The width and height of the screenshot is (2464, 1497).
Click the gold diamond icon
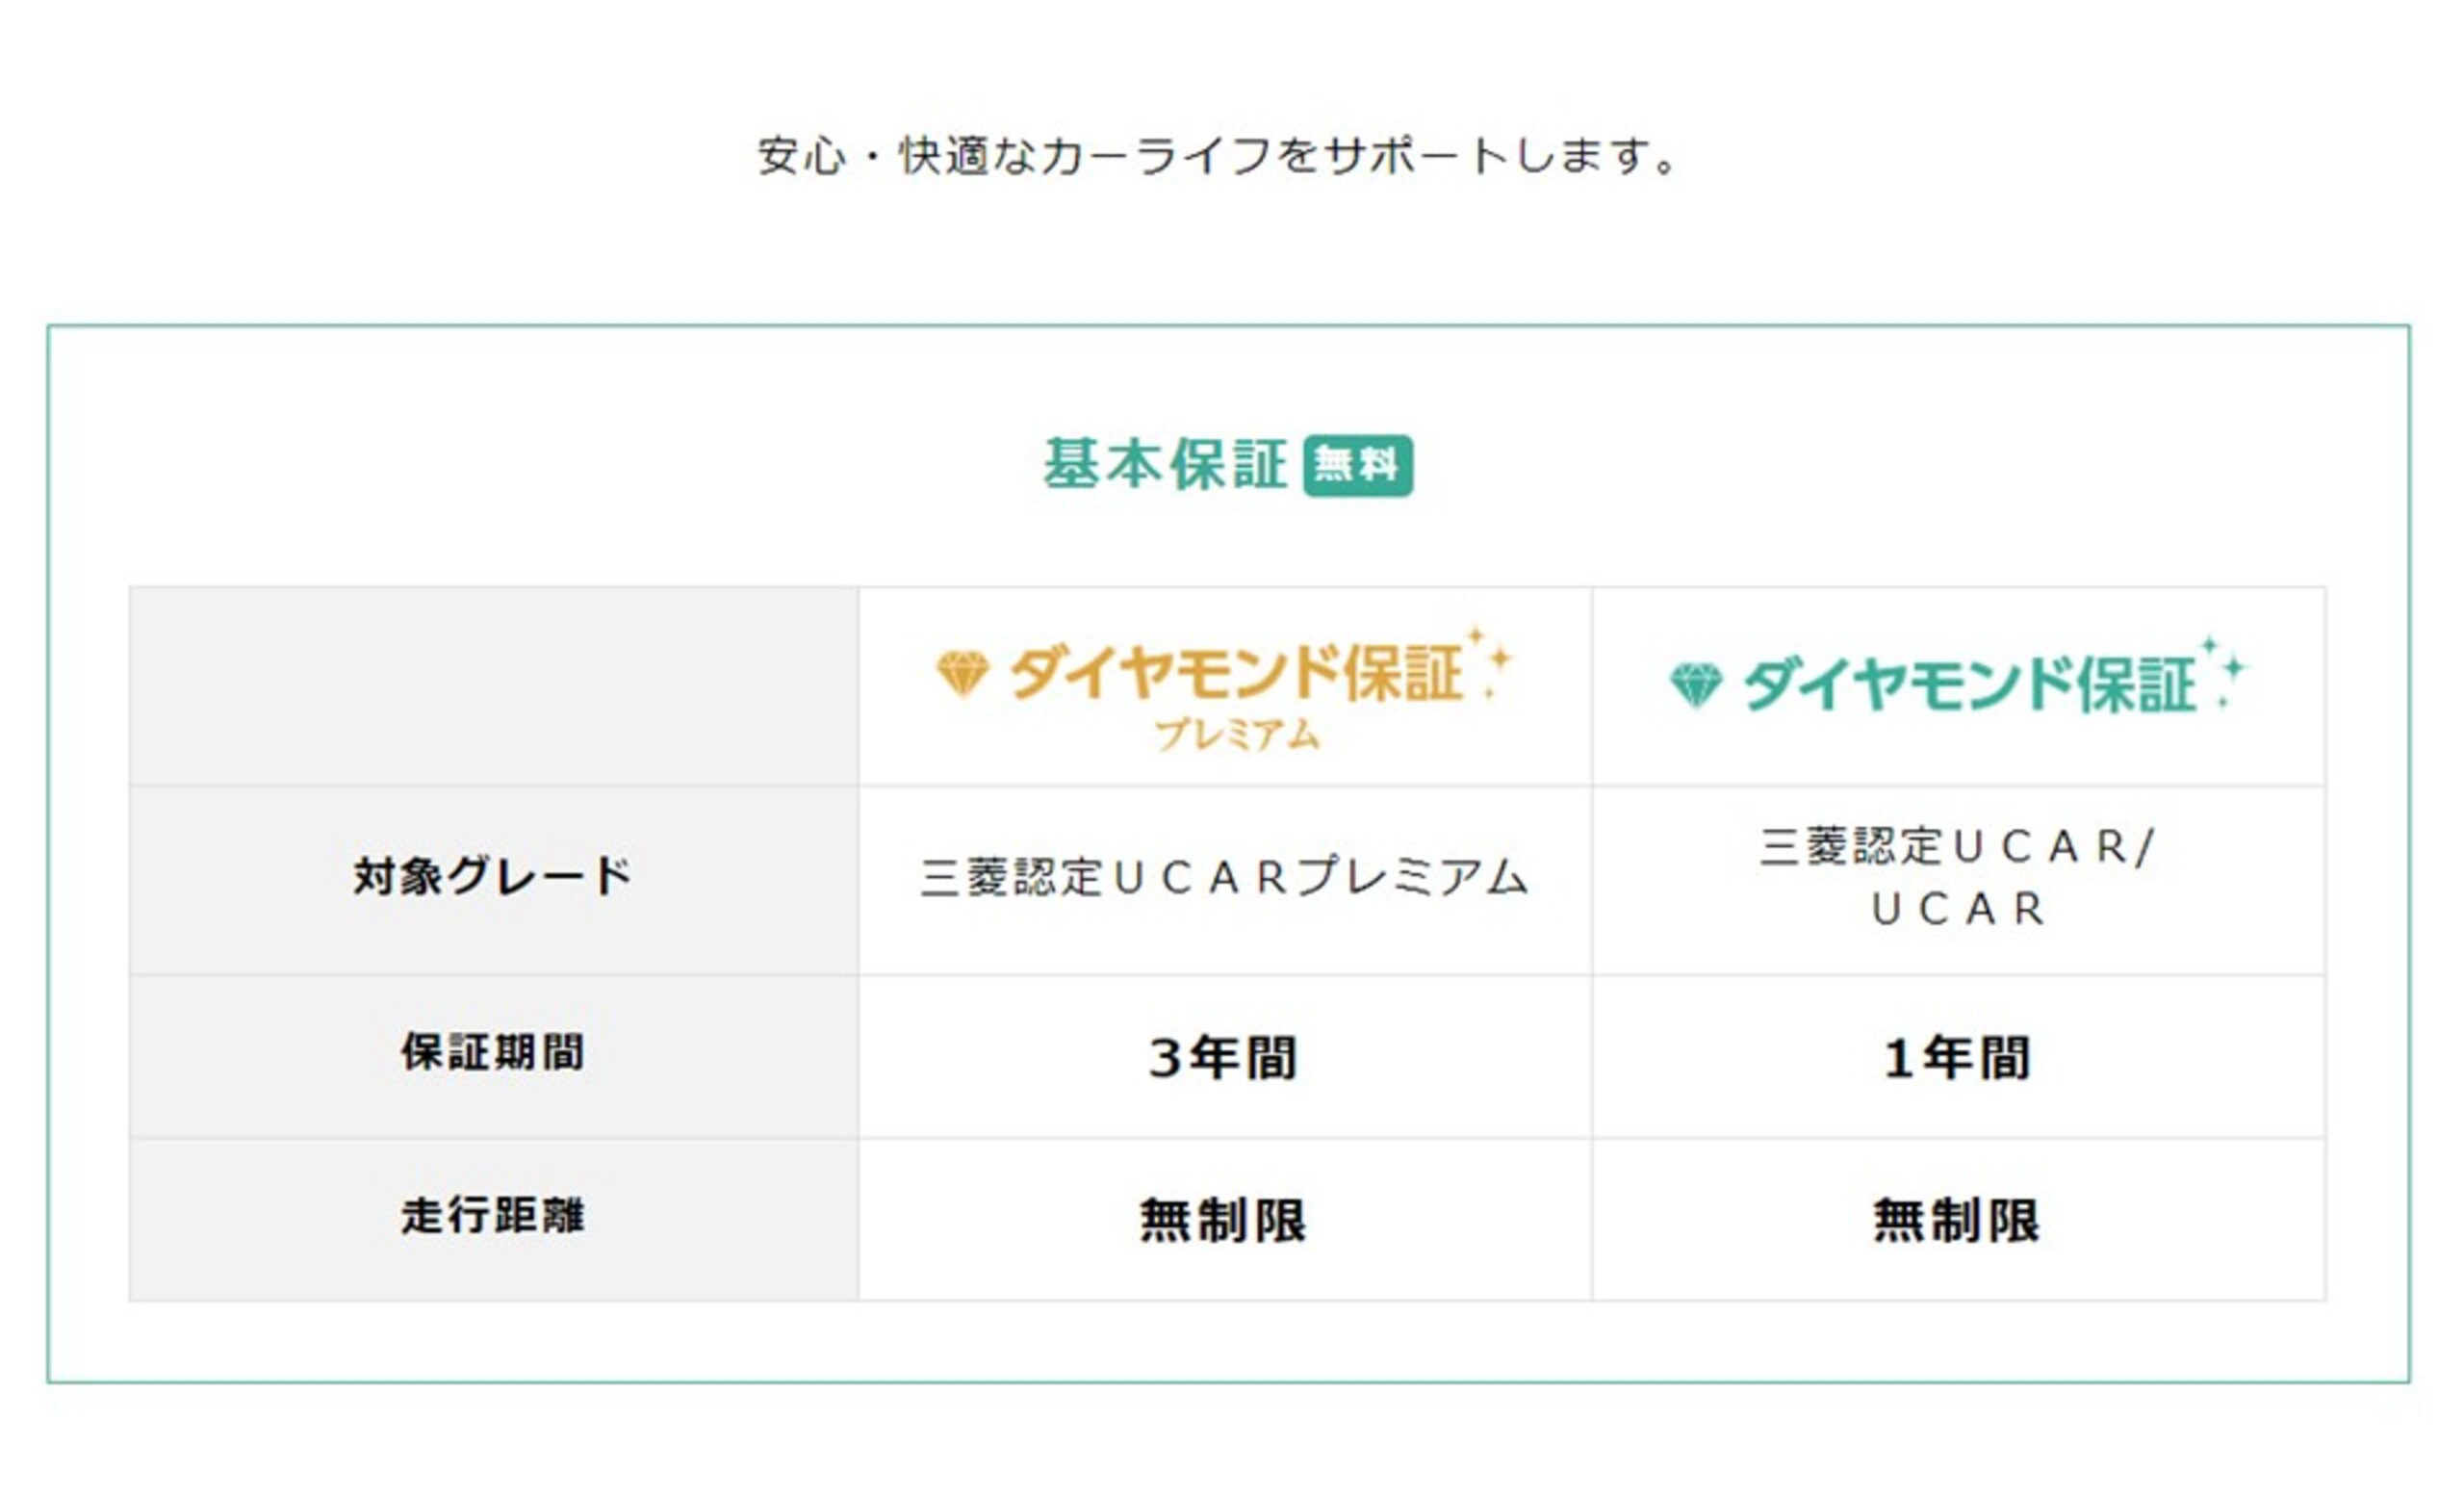(x=963, y=673)
